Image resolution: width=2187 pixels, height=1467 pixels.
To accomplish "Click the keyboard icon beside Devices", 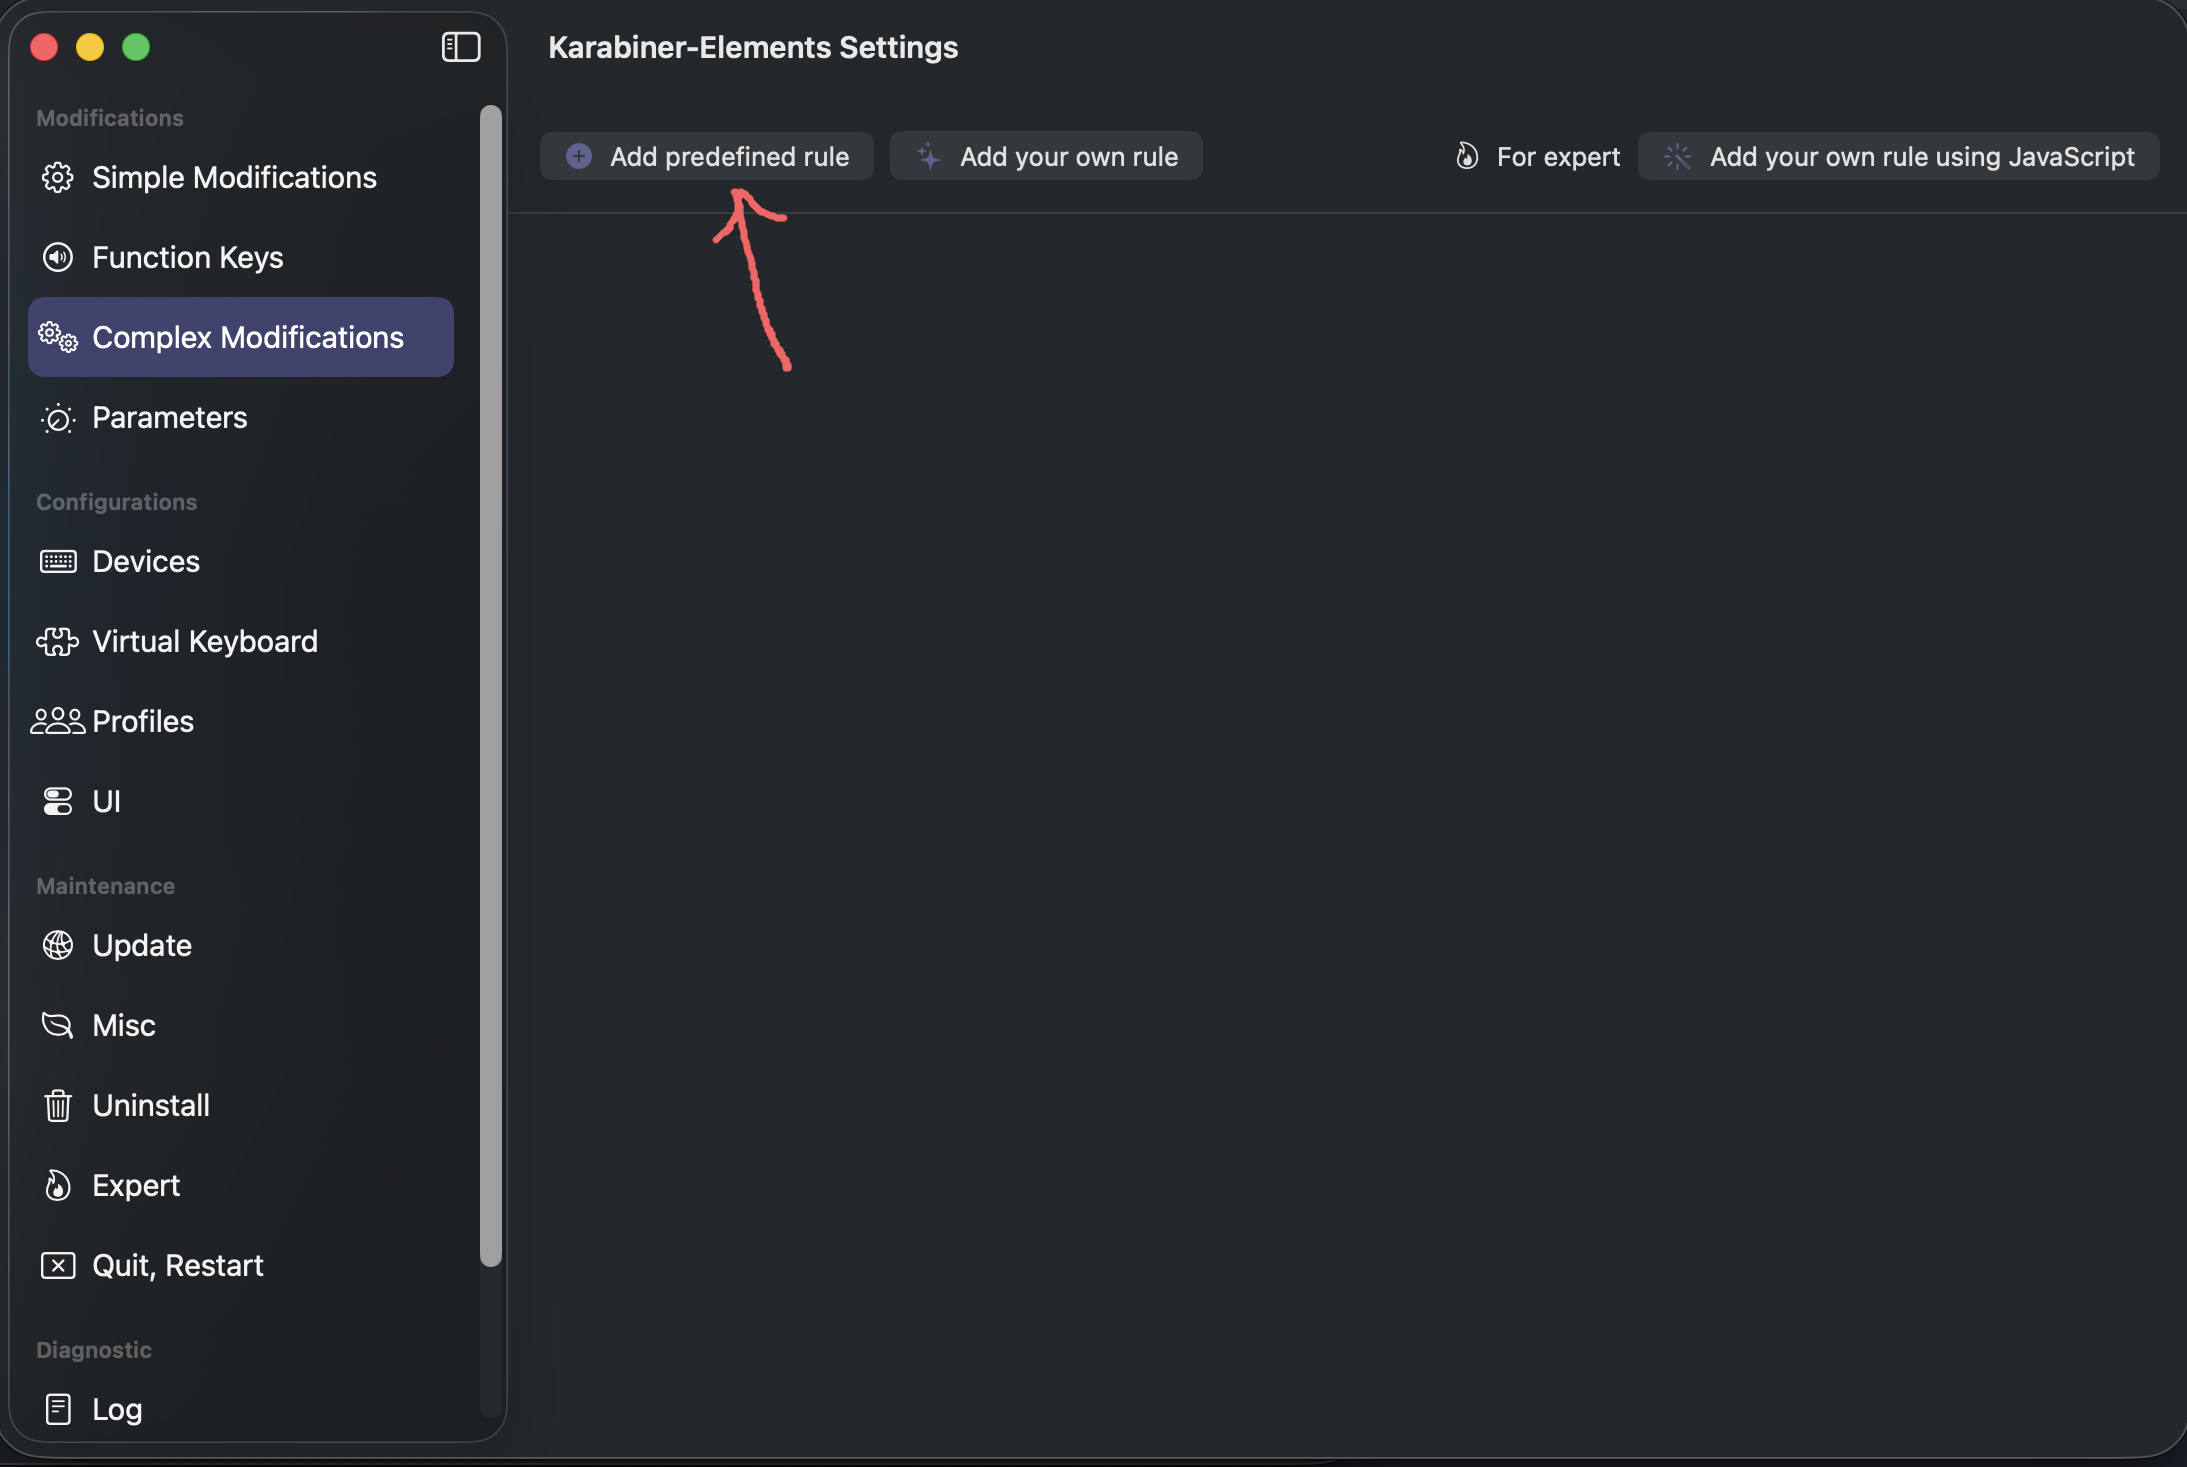I will point(58,562).
